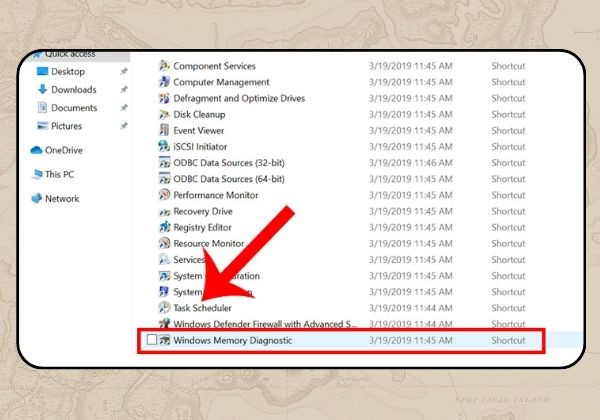Tick the Windows Memory Diagnostic checkbox
Screen dimensions: 600x420
[x=152, y=340]
